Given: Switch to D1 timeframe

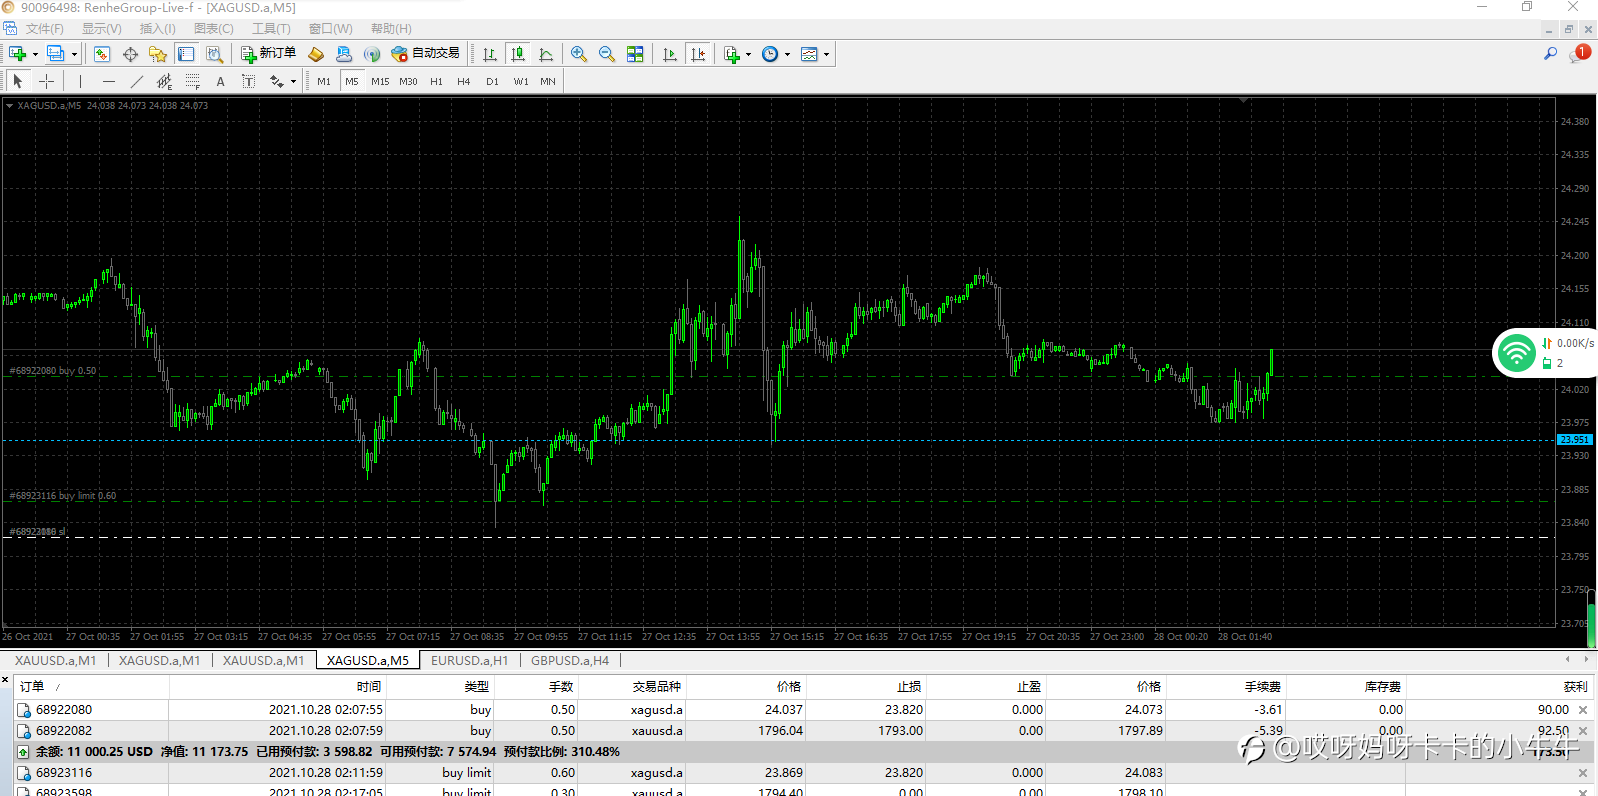Looking at the screenshot, I should 492,81.
